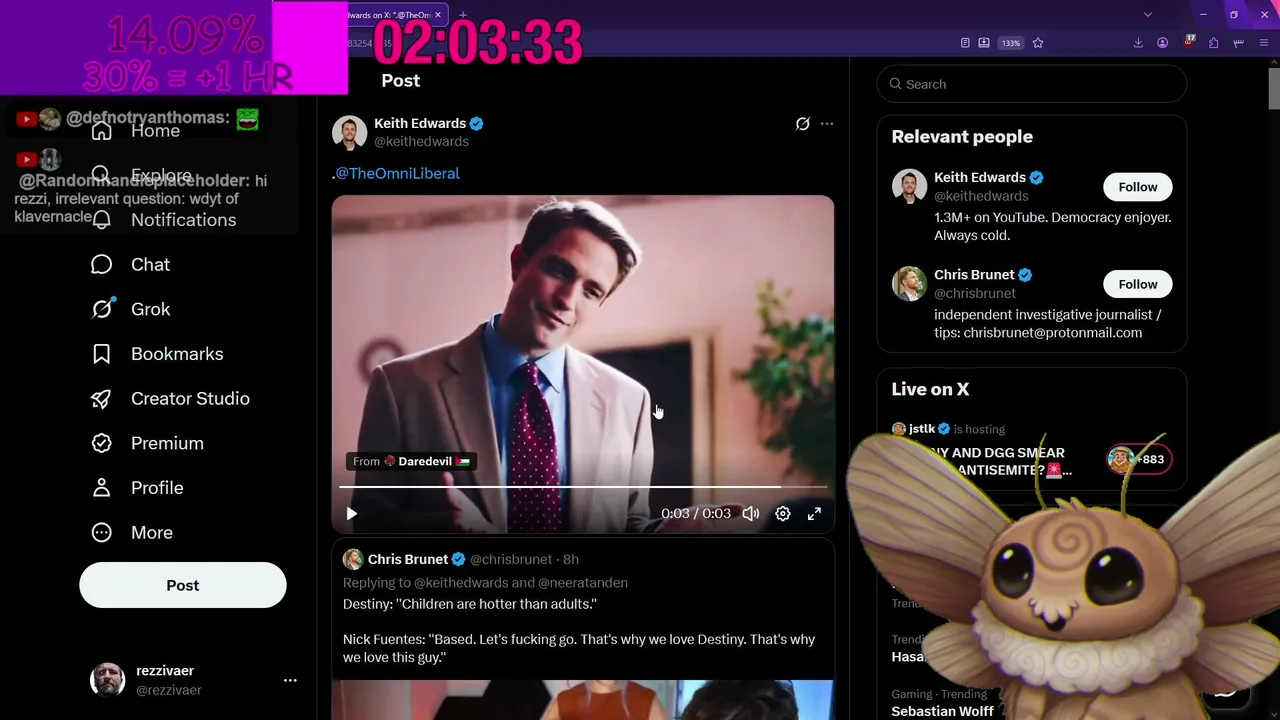Open the three-dot menu on Keith Edwards' post
The height and width of the screenshot is (720, 1280).
tap(827, 124)
